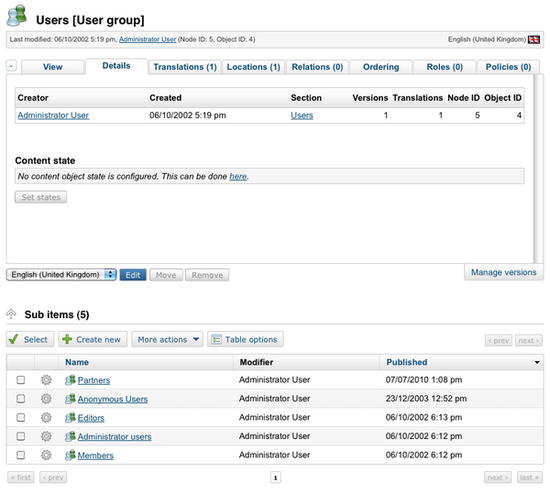Click the up arrow icon beside Sub items
Screen dimensions: 550x494
click(11, 314)
